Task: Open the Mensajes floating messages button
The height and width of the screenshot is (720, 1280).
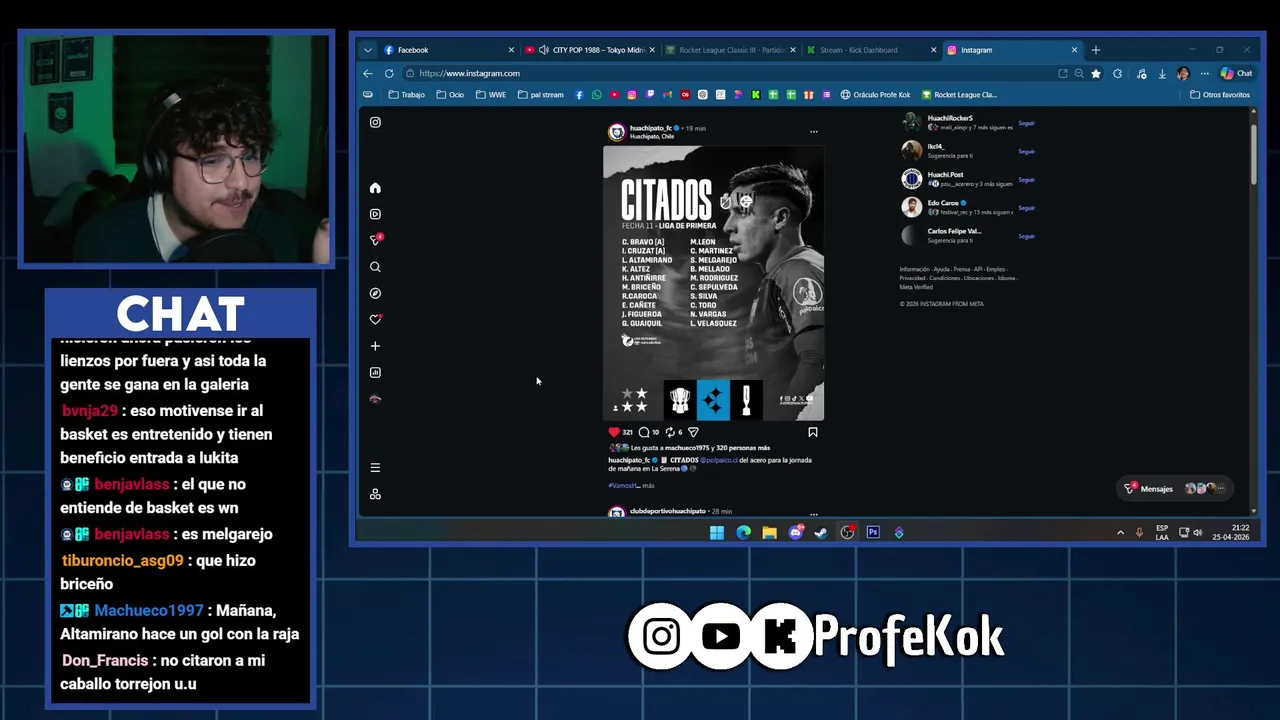Action: pos(1176,488)
